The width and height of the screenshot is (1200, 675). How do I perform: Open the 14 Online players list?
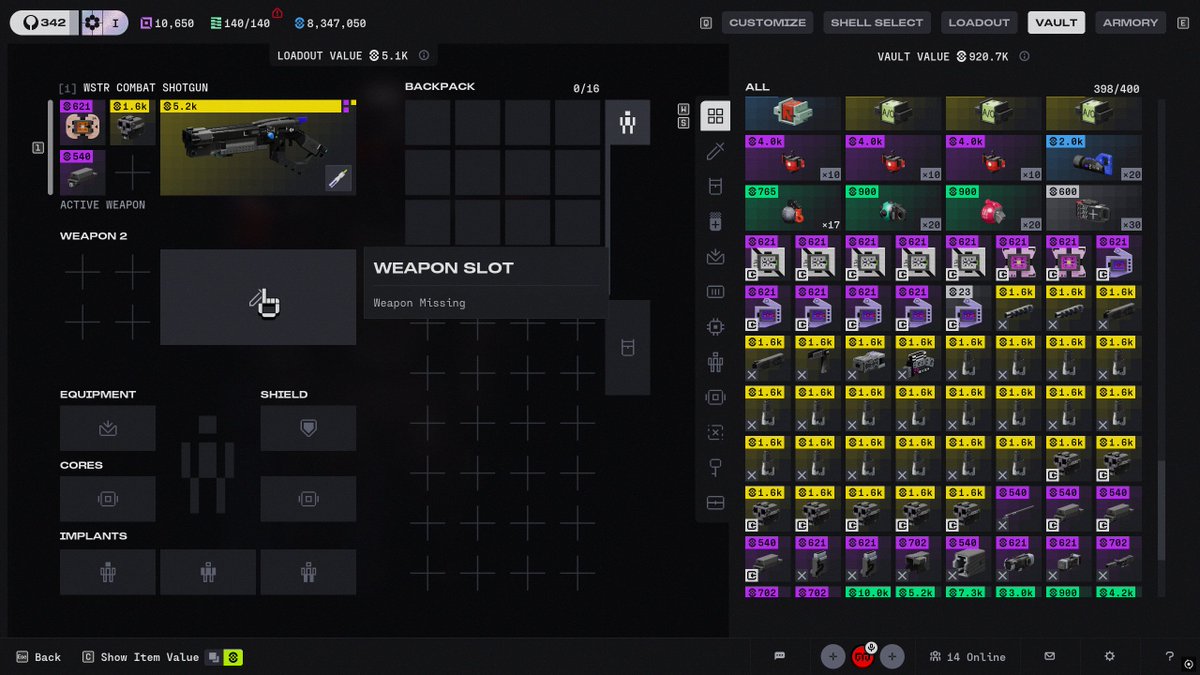point(967,657)
